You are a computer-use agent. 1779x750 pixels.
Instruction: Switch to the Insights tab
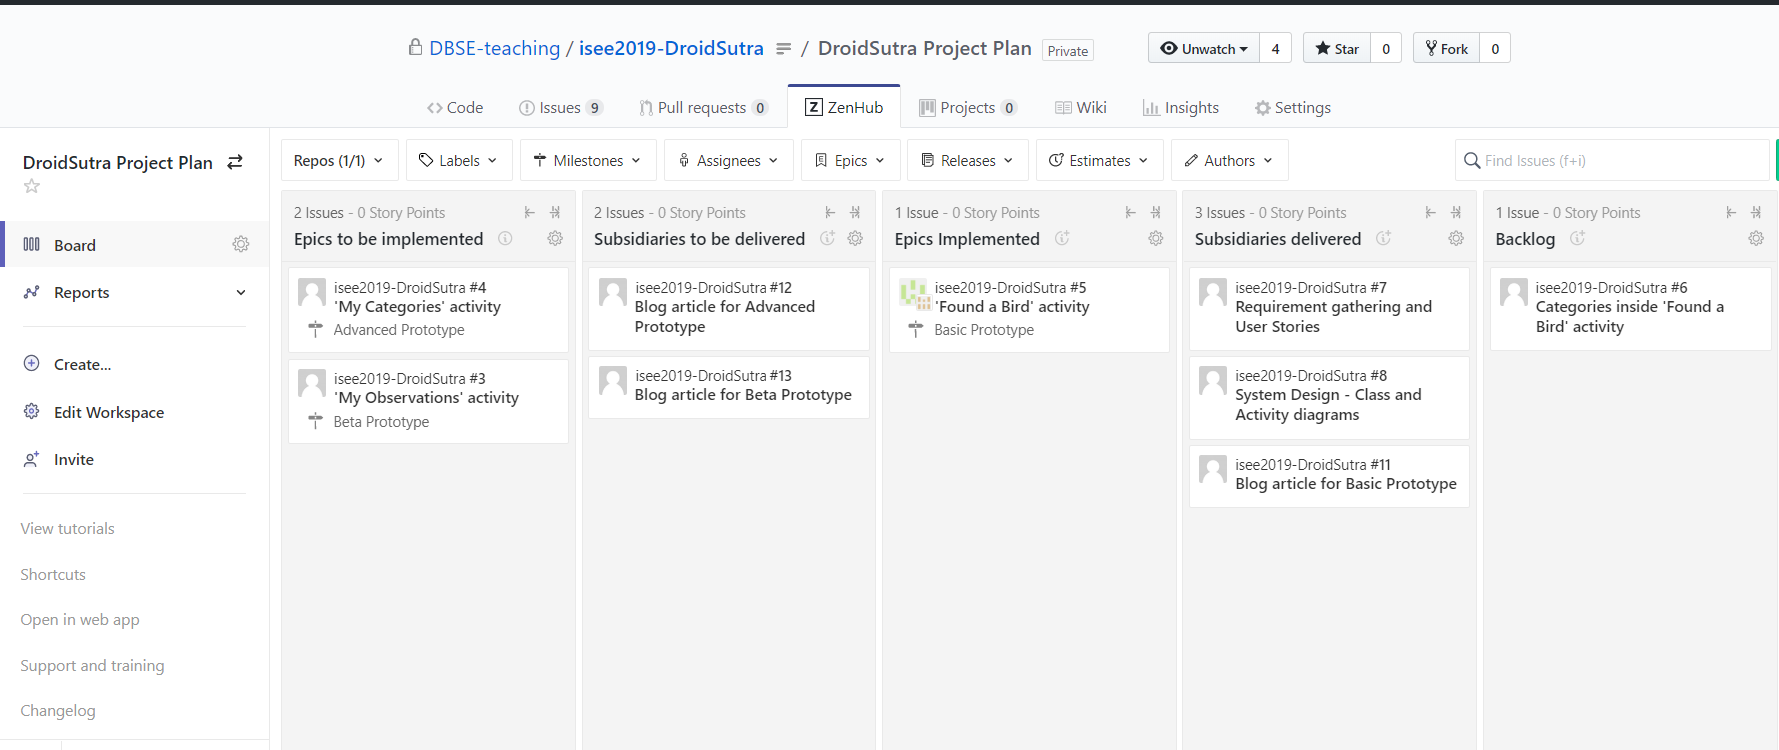pyautogui.click(x=1180, y=107)
